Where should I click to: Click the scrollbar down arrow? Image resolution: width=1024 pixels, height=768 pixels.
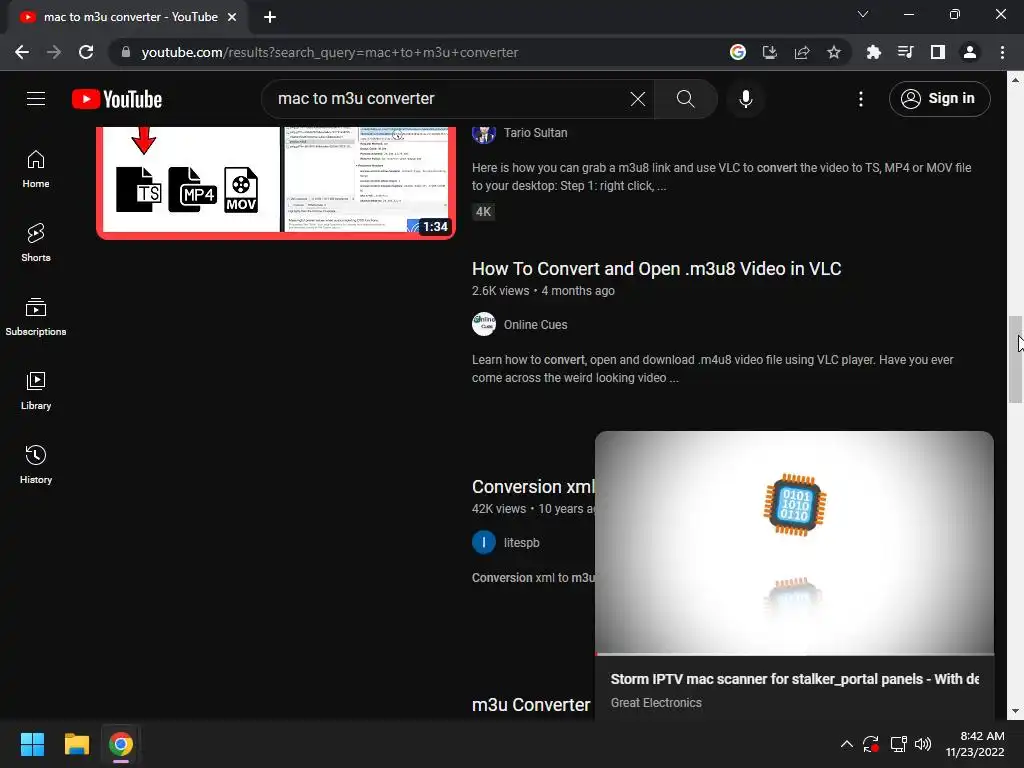[1015, 711]
